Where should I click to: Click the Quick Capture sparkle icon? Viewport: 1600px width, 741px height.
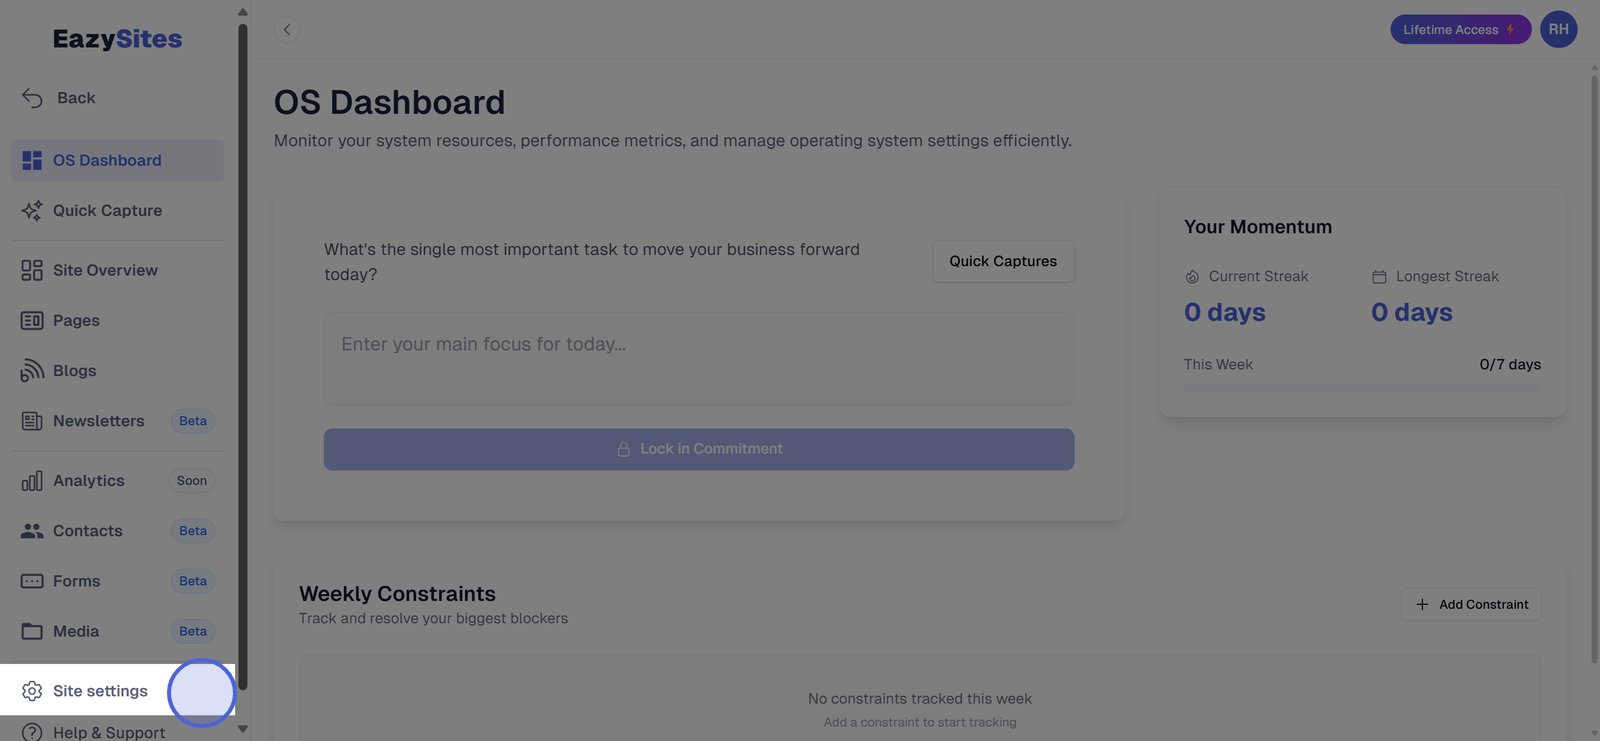(32, 211)
